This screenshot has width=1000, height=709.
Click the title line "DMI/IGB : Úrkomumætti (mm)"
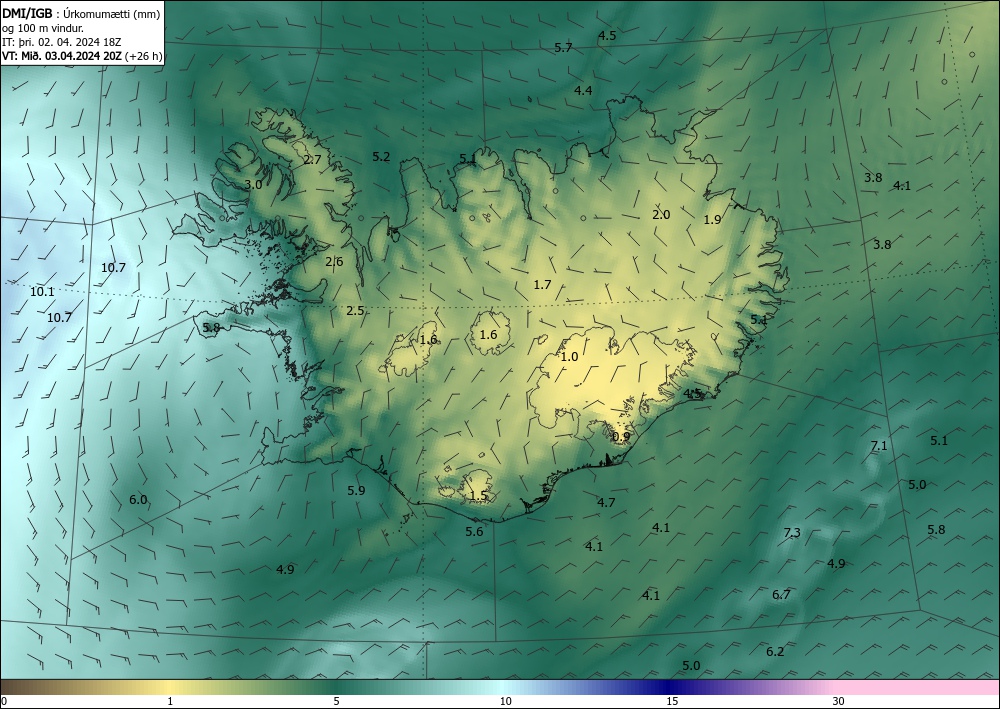[x=81, y=13]
